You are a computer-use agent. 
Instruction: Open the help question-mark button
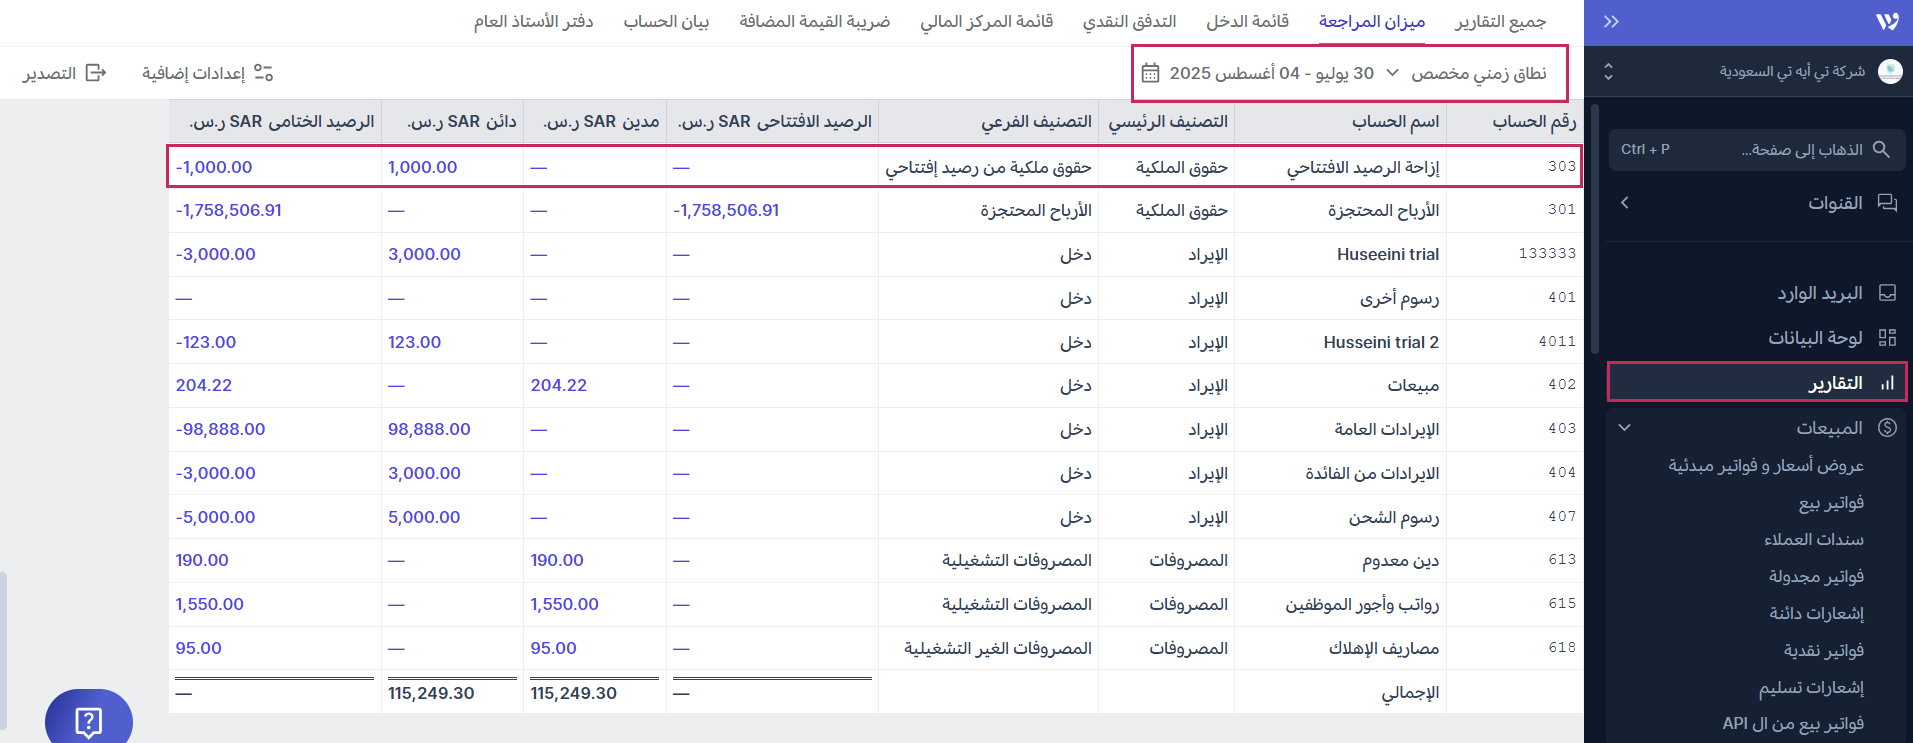click(88, 720)
